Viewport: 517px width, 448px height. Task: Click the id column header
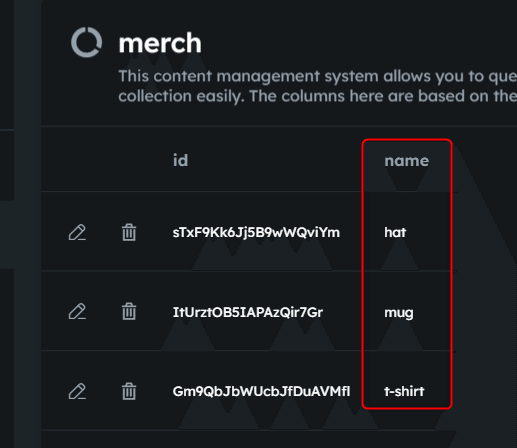pyautogui.click(x=180, y=160)
